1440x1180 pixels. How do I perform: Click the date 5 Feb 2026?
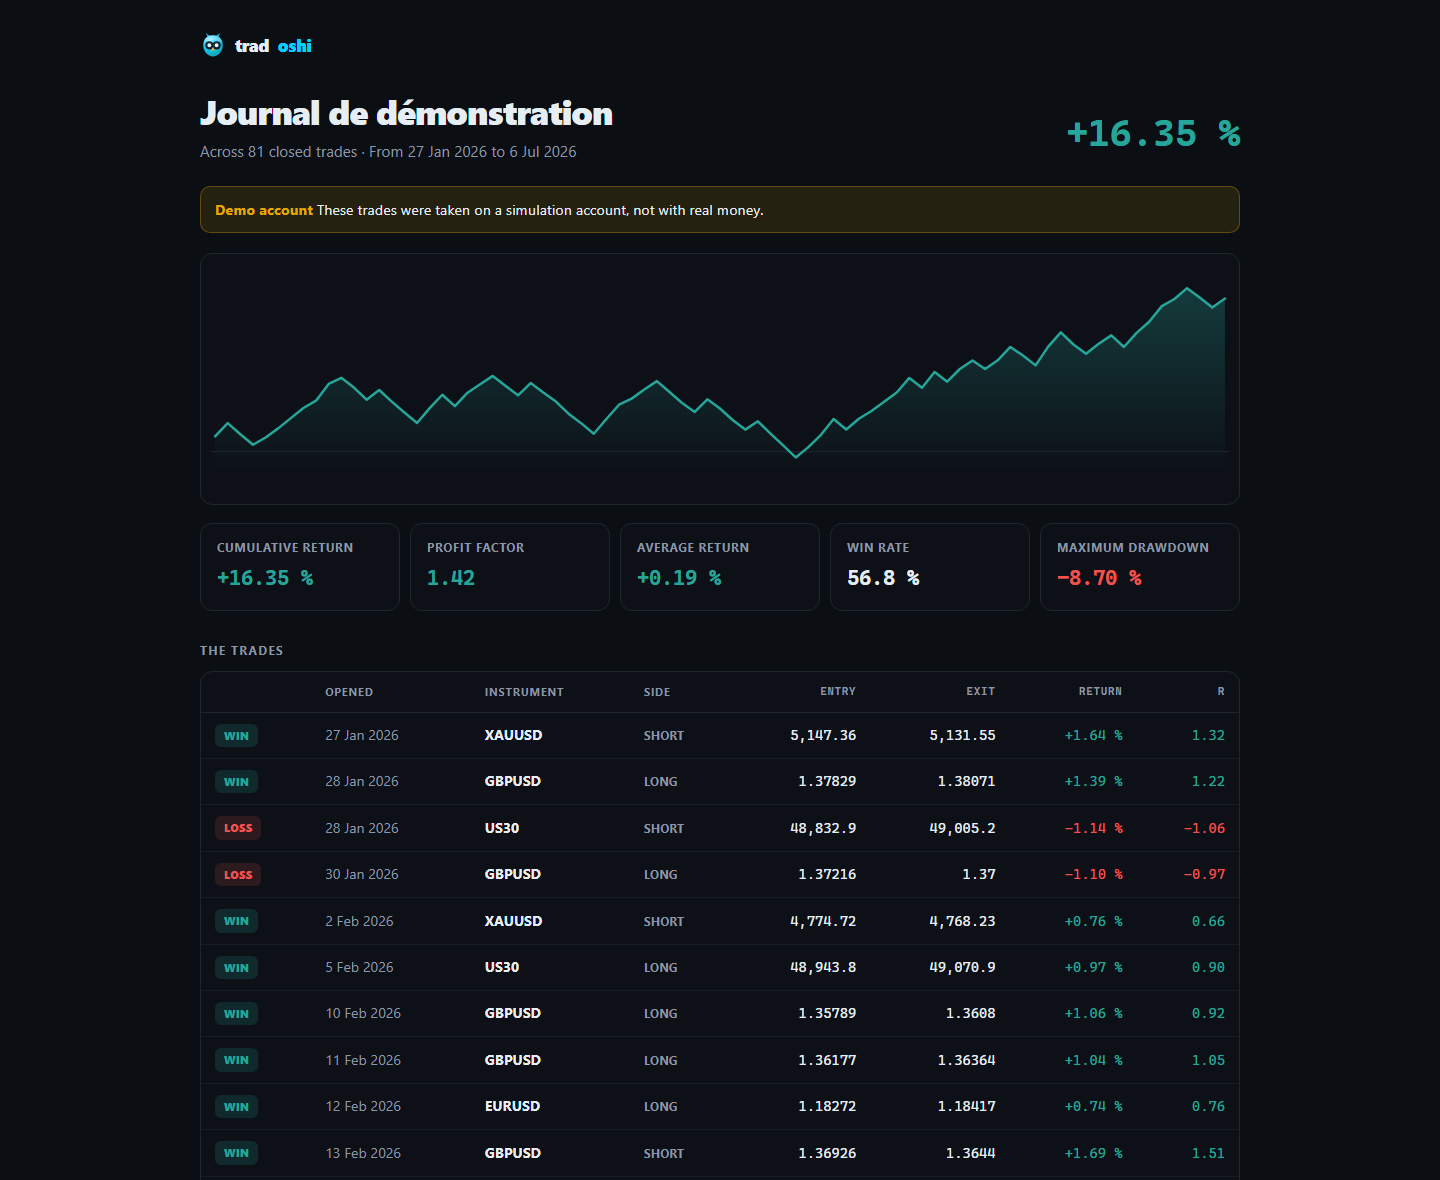pyautogui.click(x=359, y=967)
